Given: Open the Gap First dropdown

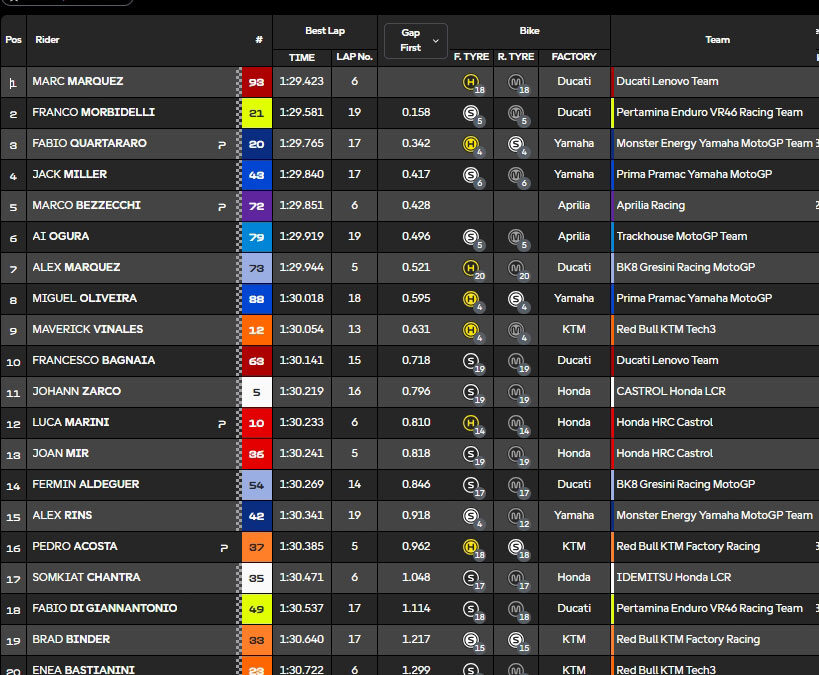Looking at the screenshot, I should pyautogui.click(x=416, y=40).
